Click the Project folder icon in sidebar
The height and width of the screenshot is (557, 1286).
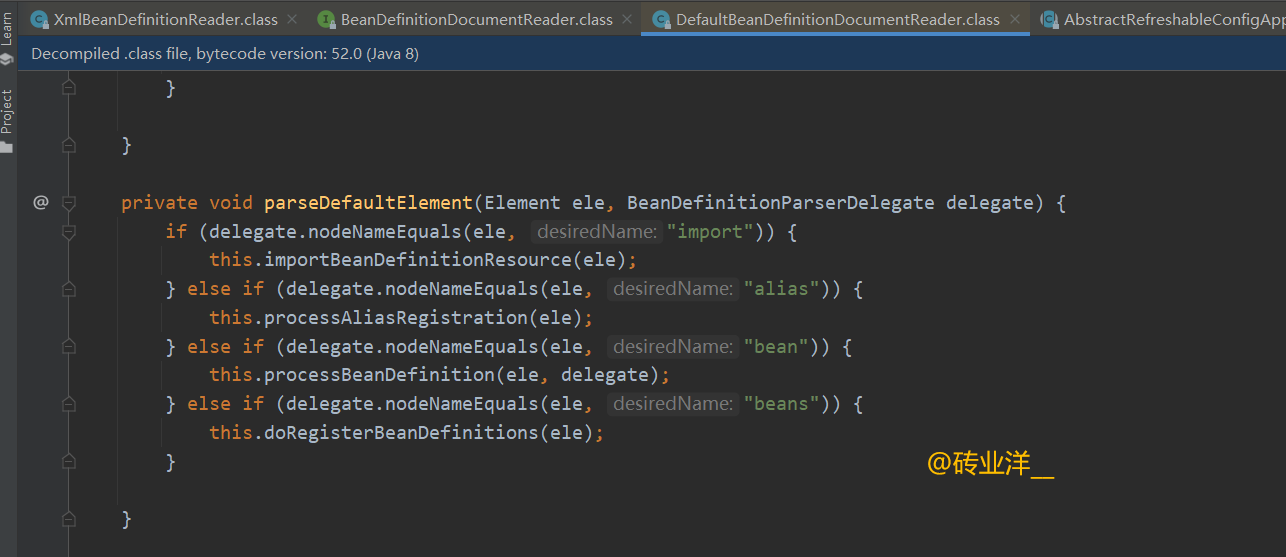coord(7,147)
